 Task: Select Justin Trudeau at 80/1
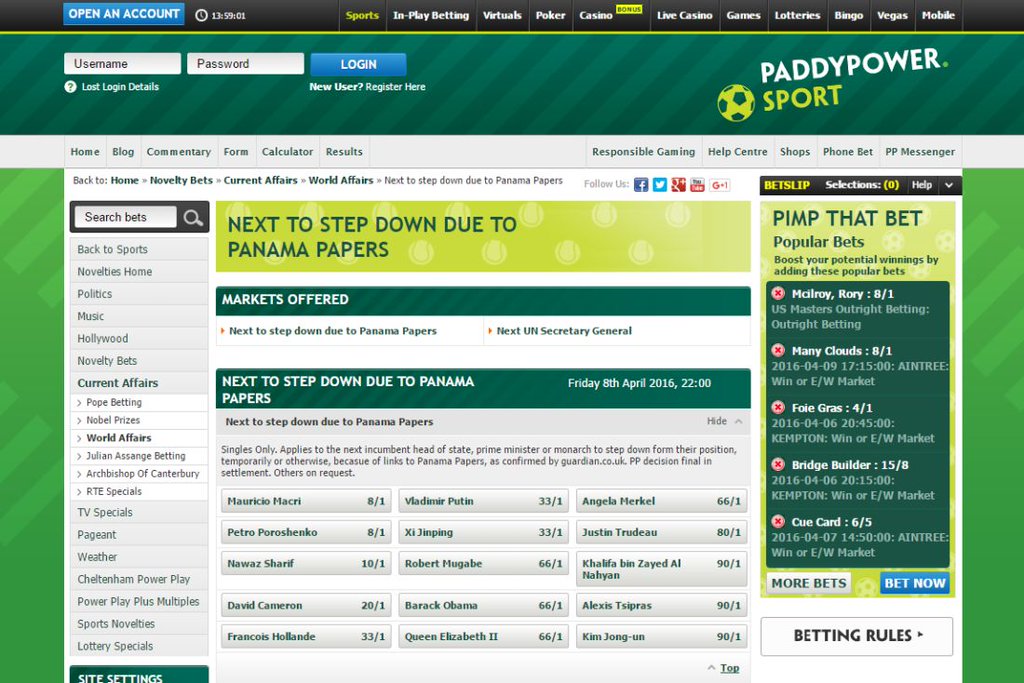pyautogui.click(x=662, y=532)
